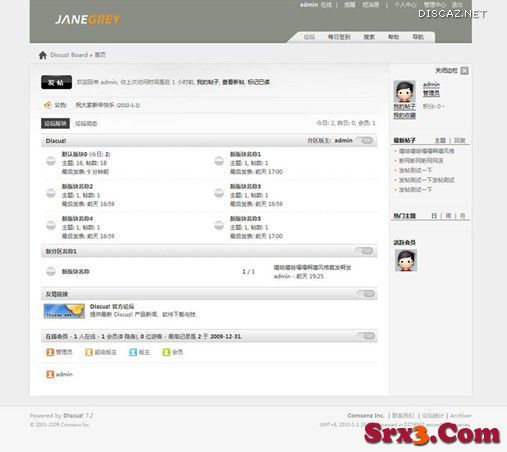Screen dimensions: 507x452
Task: Switch to the 论坛动态 tab
Action: [x=86, y=124]
